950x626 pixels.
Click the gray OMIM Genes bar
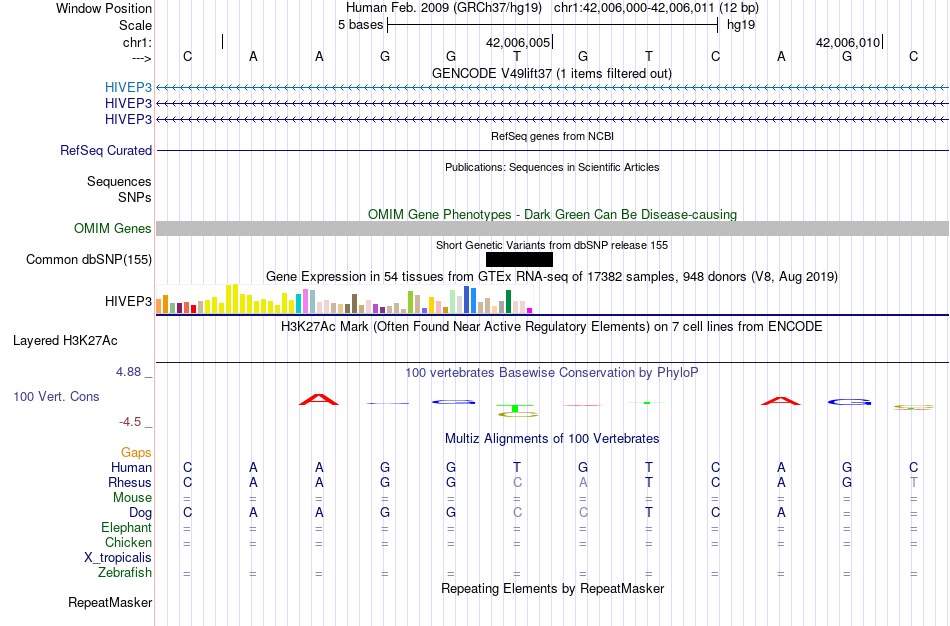click(x=552, y=228)
